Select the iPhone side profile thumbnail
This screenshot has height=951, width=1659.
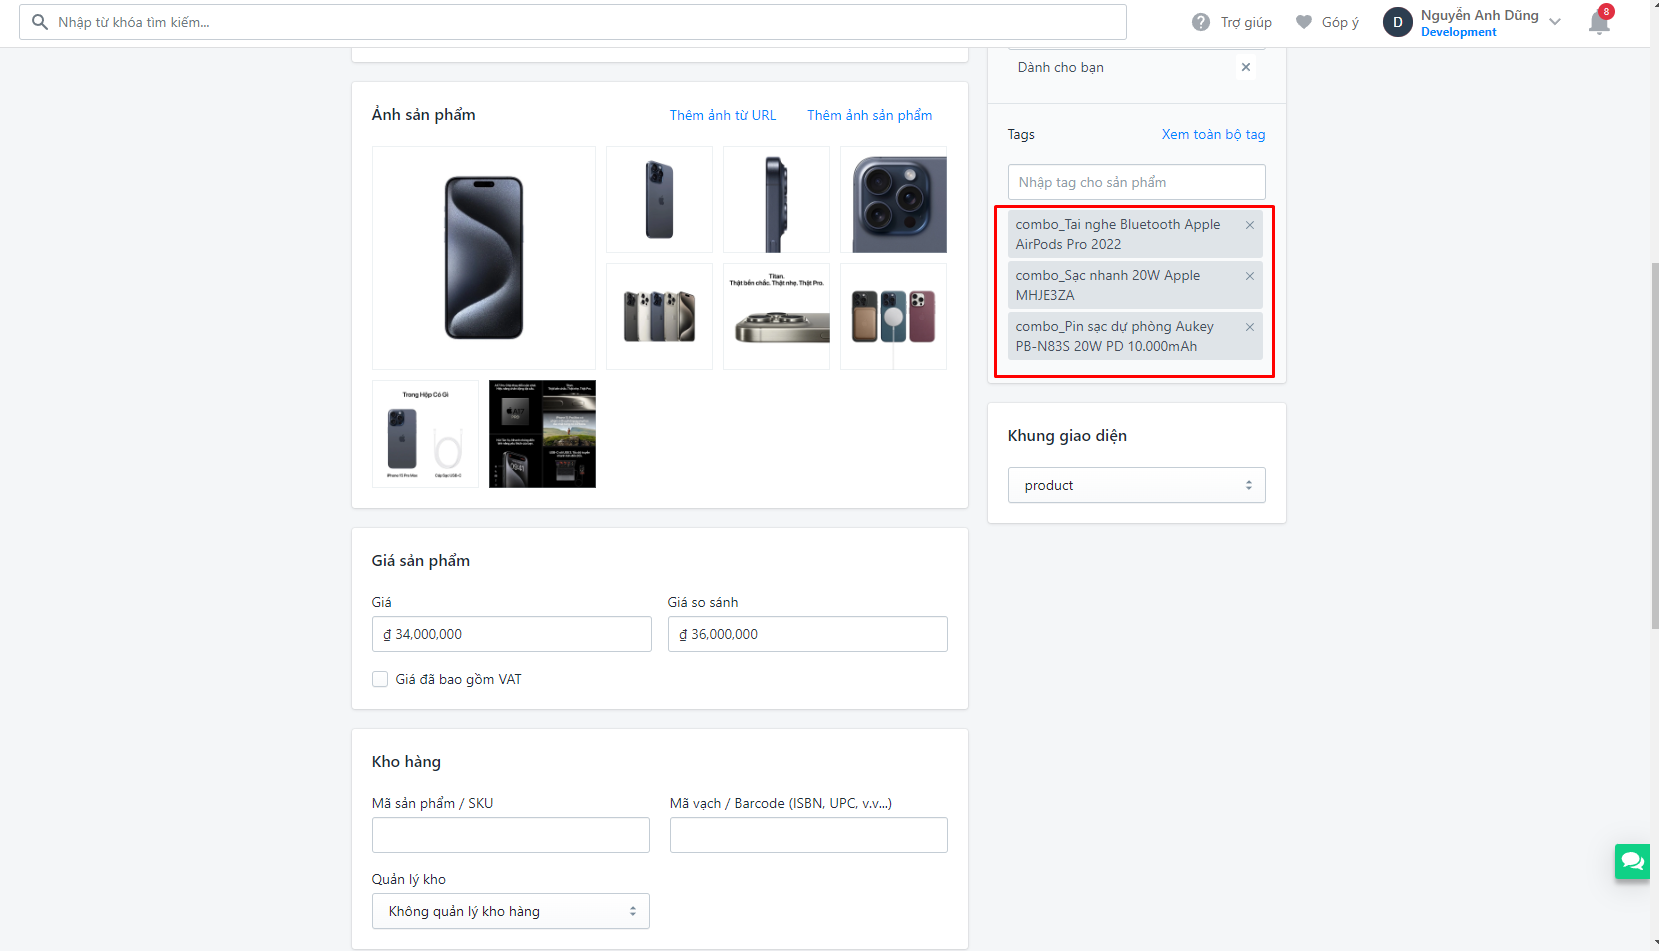click(x=777, y=199)
